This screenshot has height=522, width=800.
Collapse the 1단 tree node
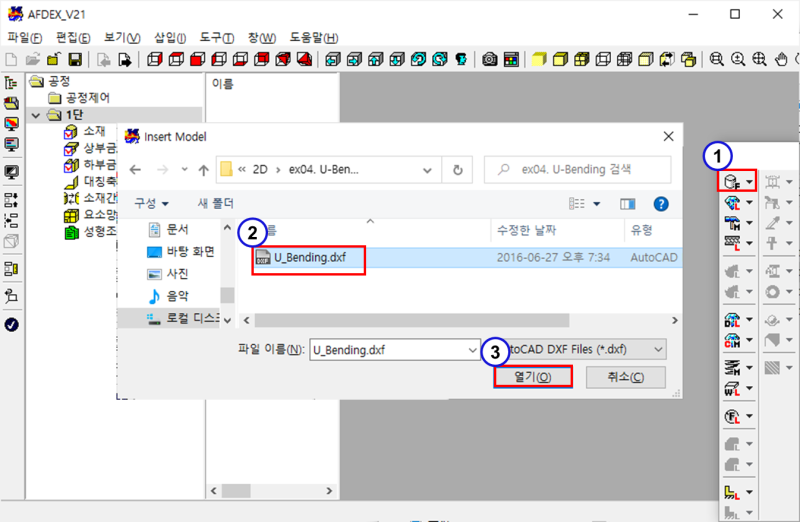(x=37, y=115)
